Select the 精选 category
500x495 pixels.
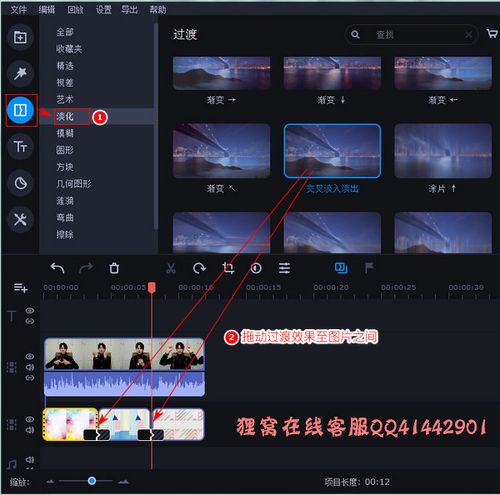tap(65, 66)
